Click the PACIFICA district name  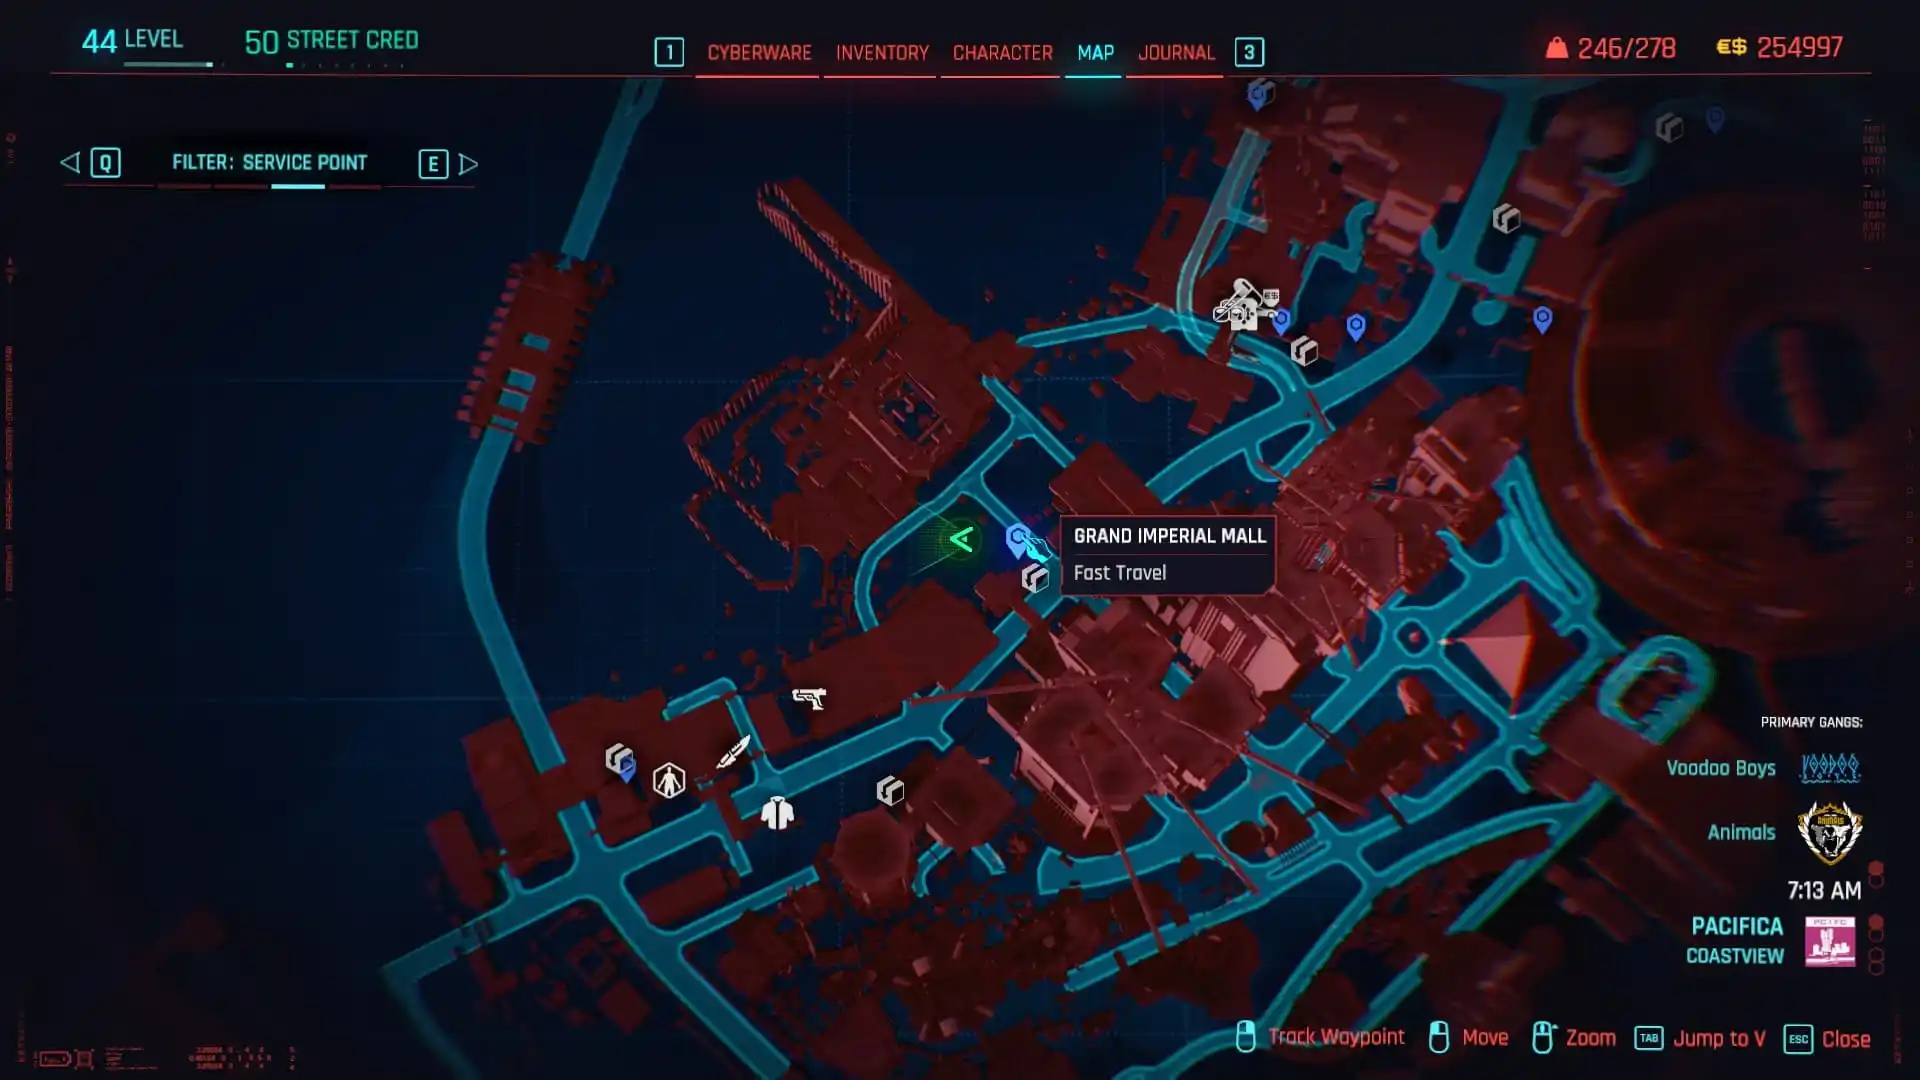[x=1737, y=926]
